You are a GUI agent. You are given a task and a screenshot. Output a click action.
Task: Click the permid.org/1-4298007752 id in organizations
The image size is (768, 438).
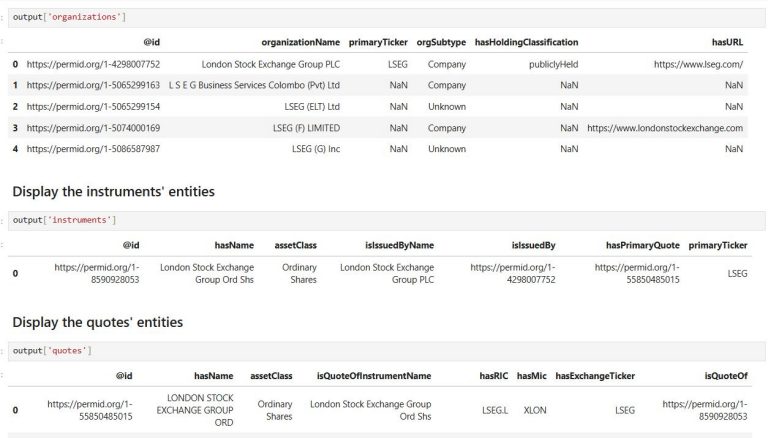(93, 64)
